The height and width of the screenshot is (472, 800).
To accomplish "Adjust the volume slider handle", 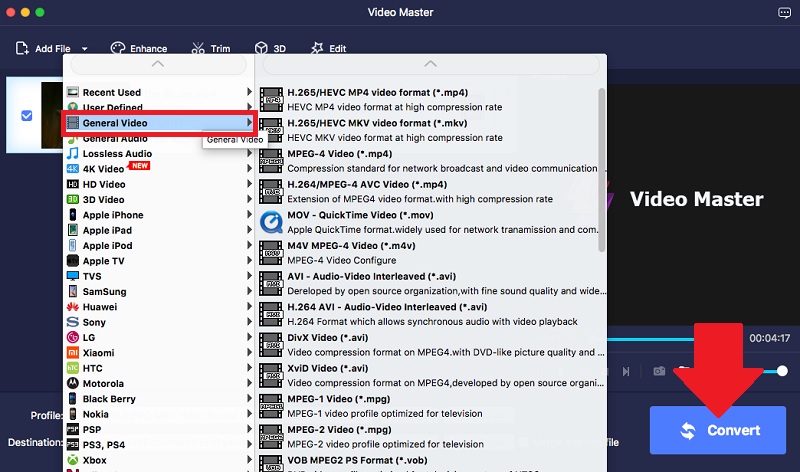I will [782, 371].
